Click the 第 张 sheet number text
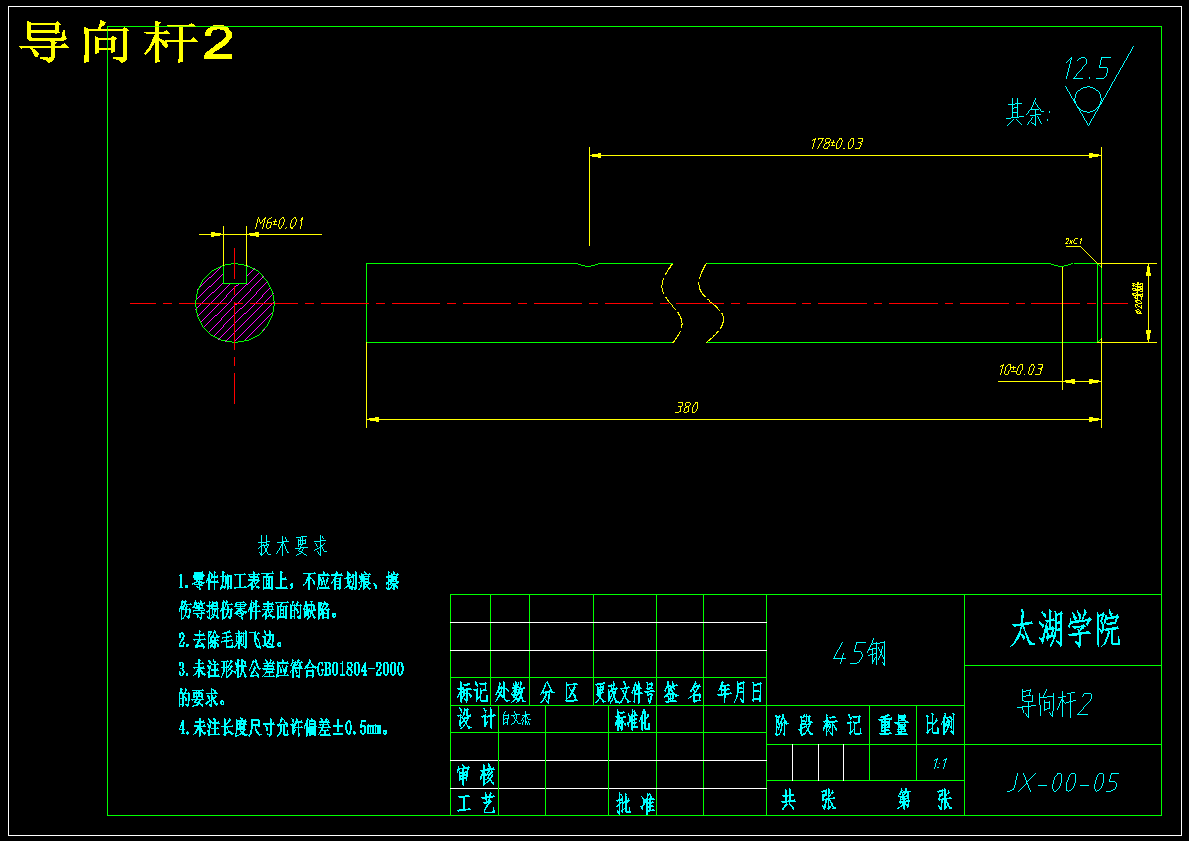1189x841 pixels. click(924, 799)
